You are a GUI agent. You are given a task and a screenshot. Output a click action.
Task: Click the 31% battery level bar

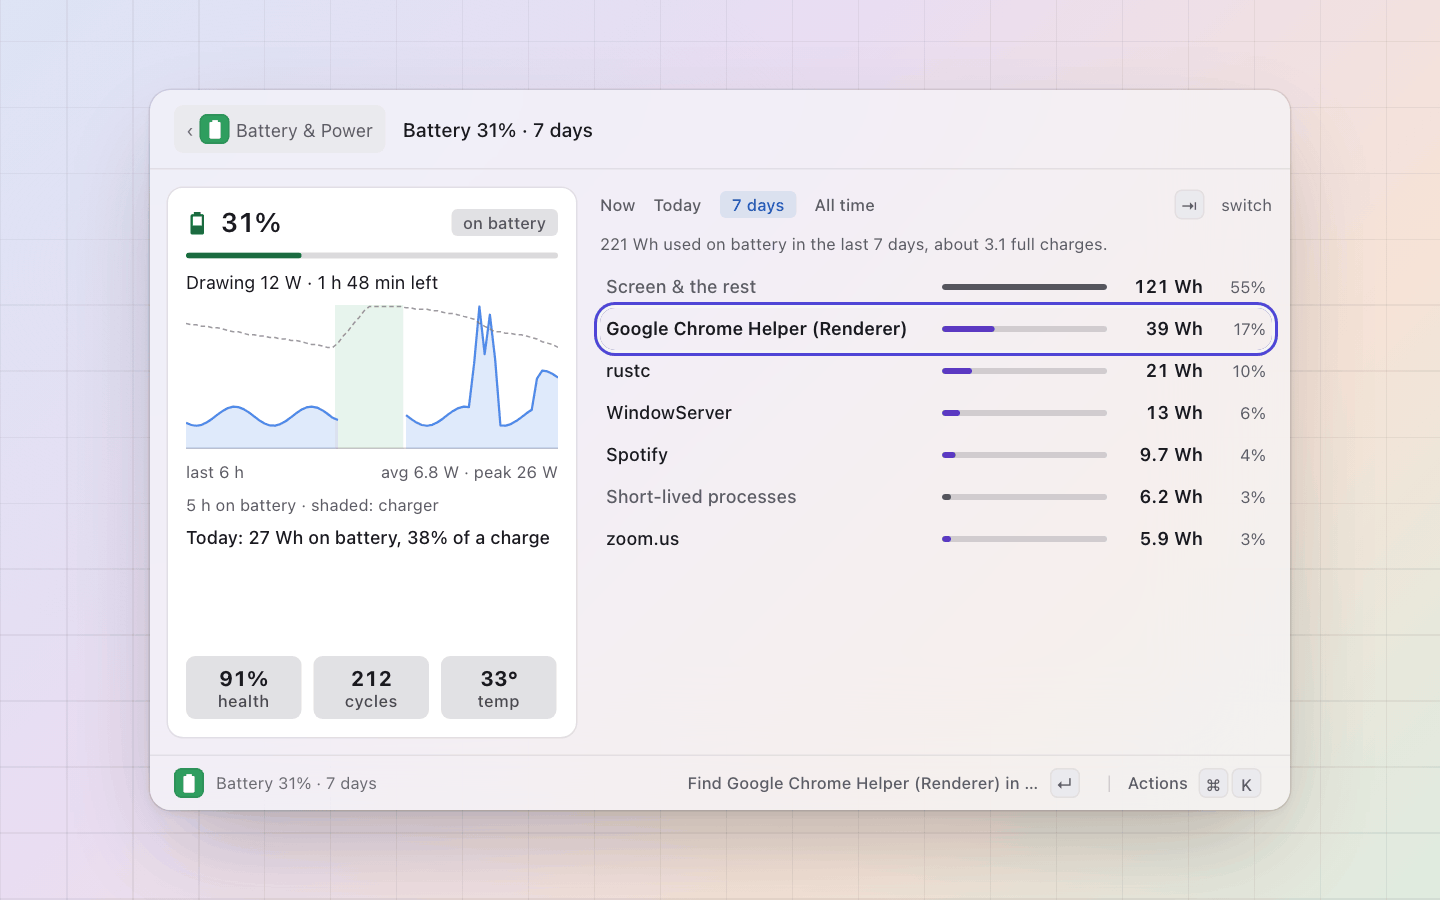click(372, 256)
